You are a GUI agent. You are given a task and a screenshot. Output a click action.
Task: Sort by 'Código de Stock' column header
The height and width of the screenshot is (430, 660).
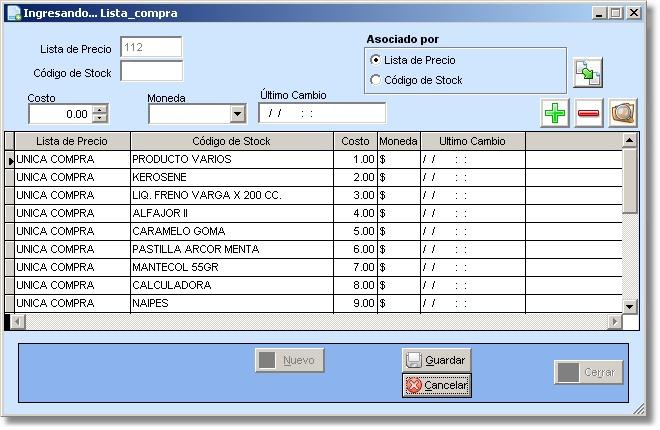(x=231, y=141)
